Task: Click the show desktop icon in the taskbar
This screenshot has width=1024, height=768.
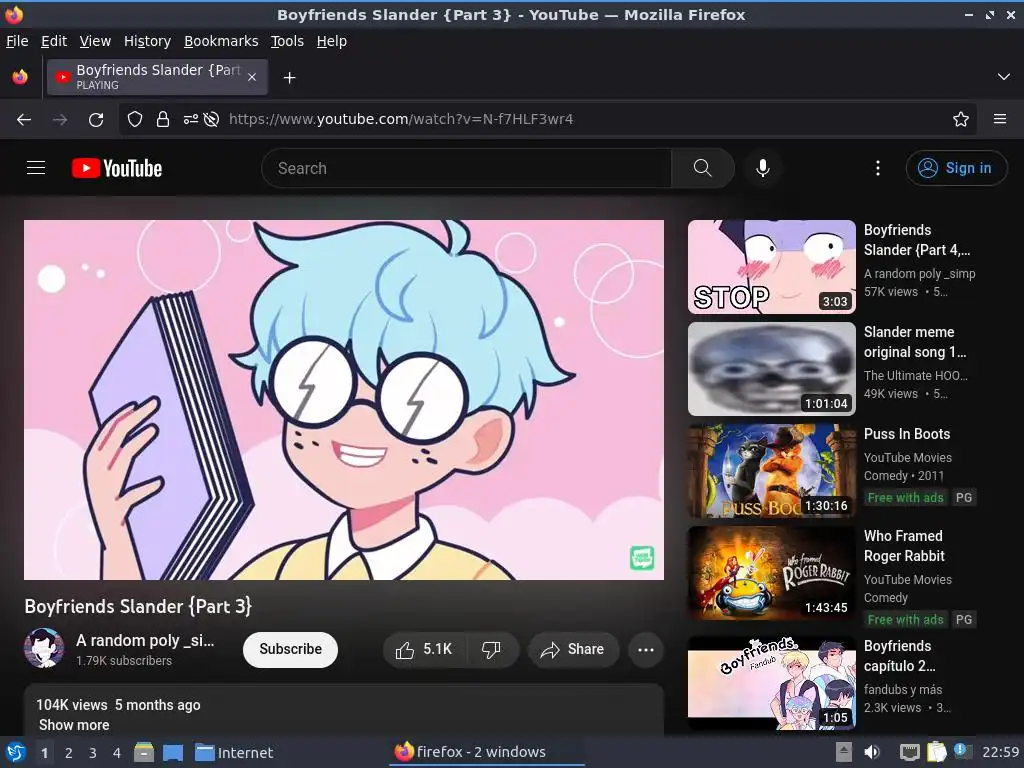Action: coord(173,752)
